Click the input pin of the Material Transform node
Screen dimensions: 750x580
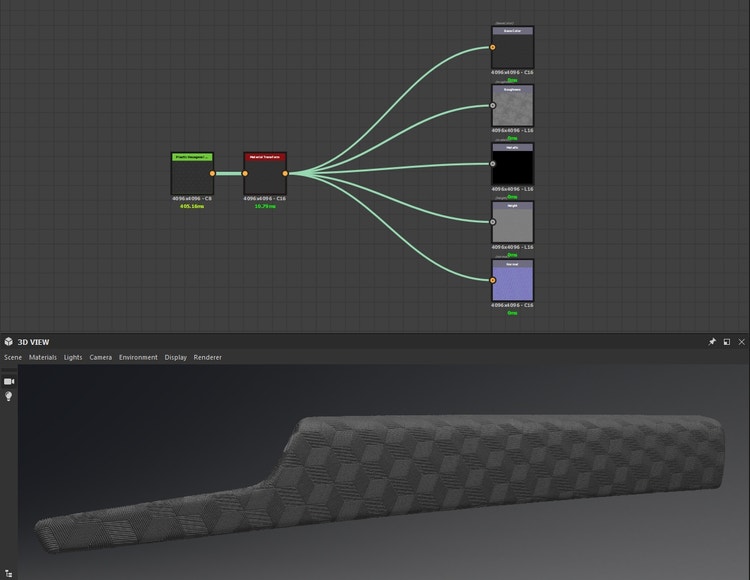(245, 174)
